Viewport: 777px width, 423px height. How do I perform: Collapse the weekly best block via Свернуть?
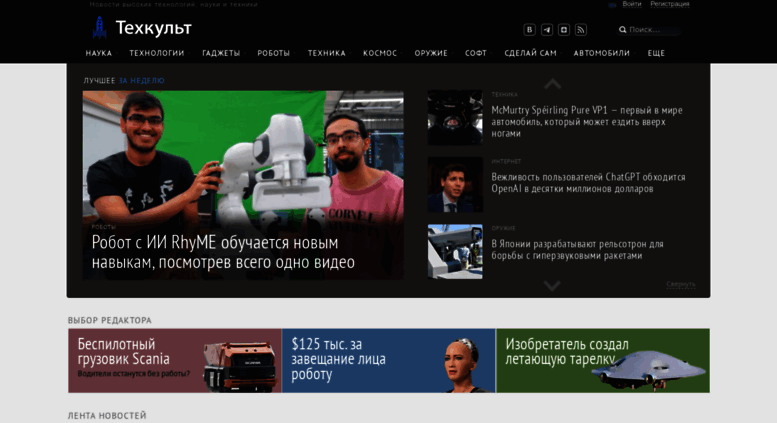680,284
